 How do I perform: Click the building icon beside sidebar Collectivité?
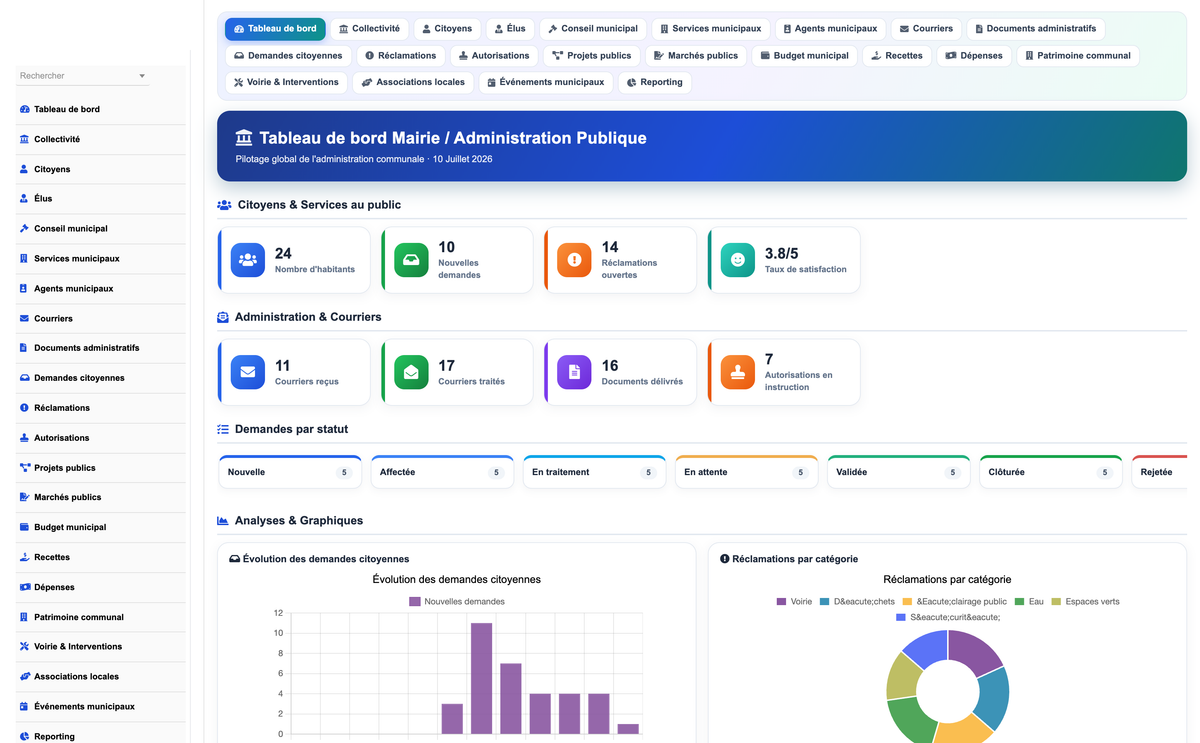coord(24,139)
